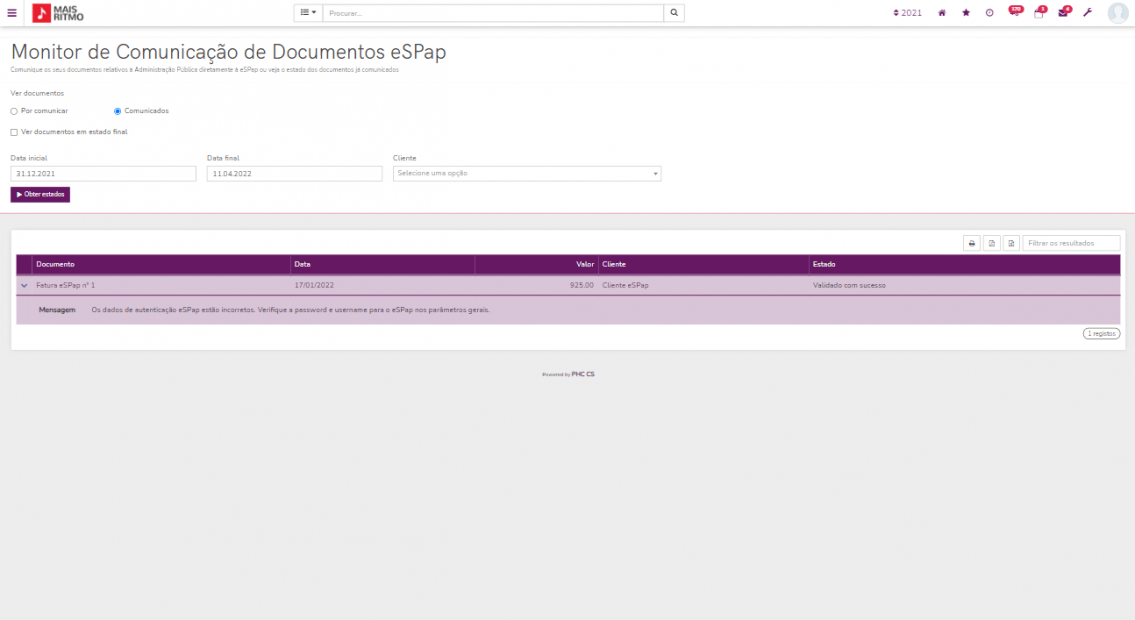1135x620 pixels.
Task: Click the magnifier search button
Action: (674, 13)
